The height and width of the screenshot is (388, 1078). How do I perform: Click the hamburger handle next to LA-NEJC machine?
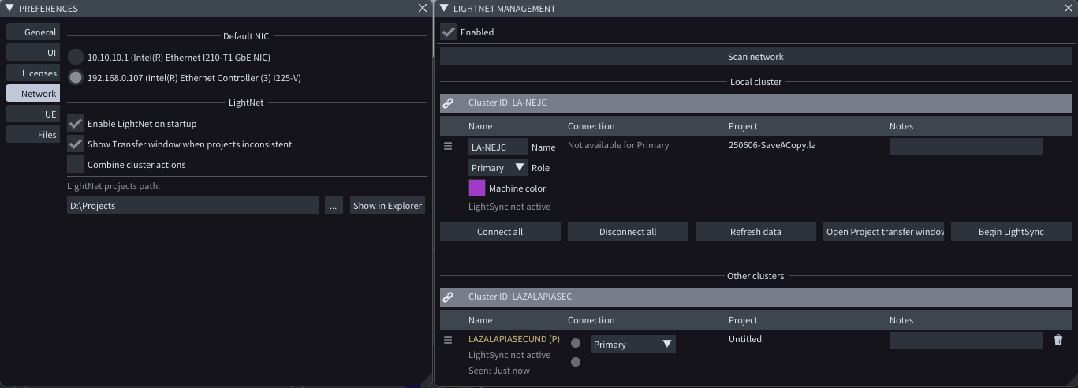(448, 146)
